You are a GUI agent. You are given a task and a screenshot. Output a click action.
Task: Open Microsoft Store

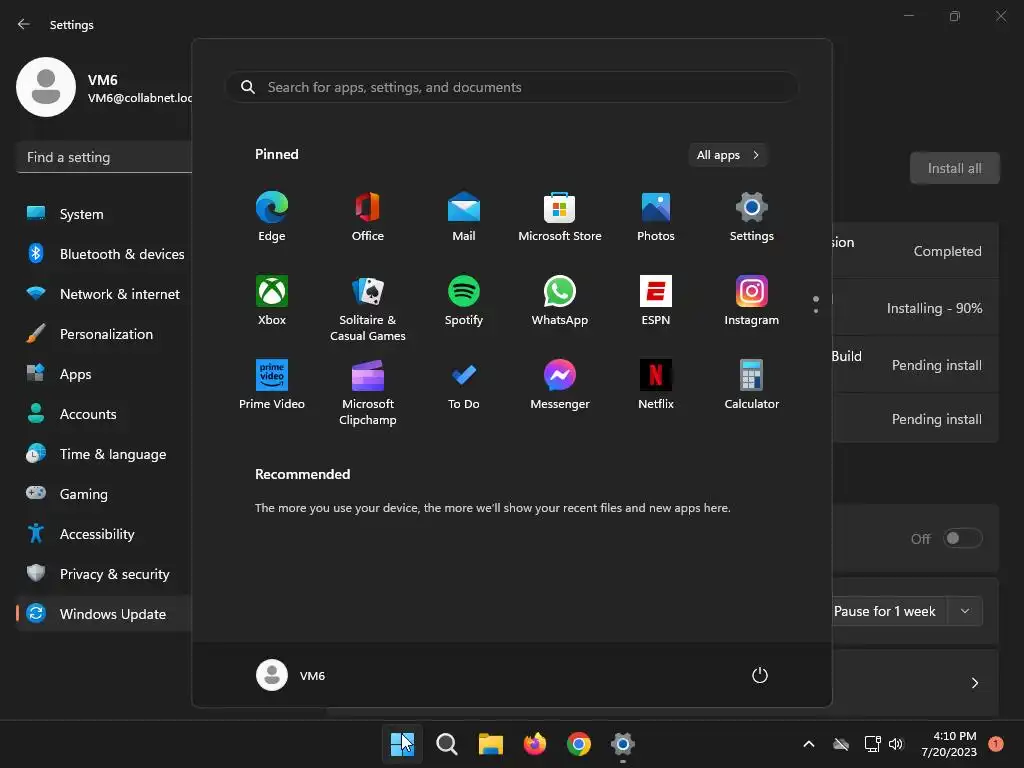(560, 216)
